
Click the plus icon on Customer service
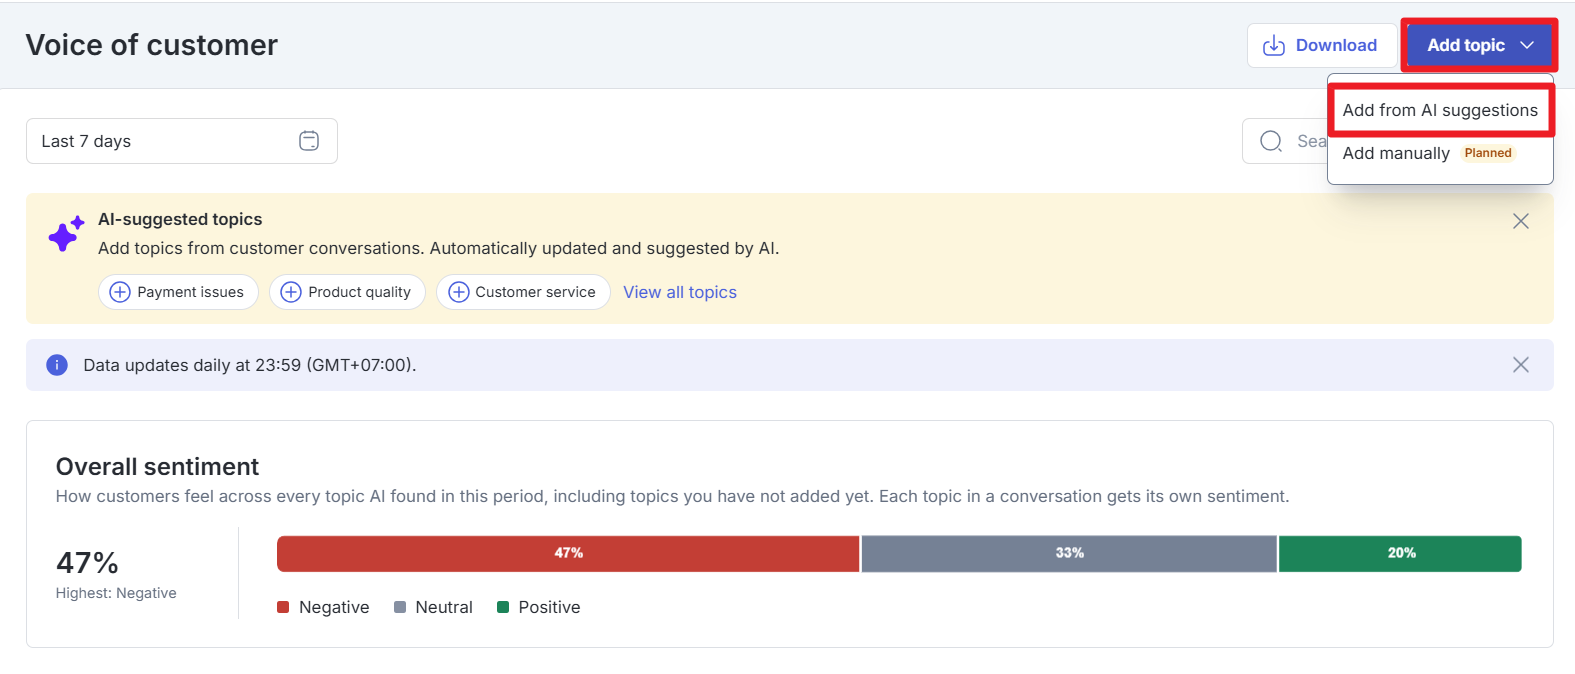click(459, 292)
